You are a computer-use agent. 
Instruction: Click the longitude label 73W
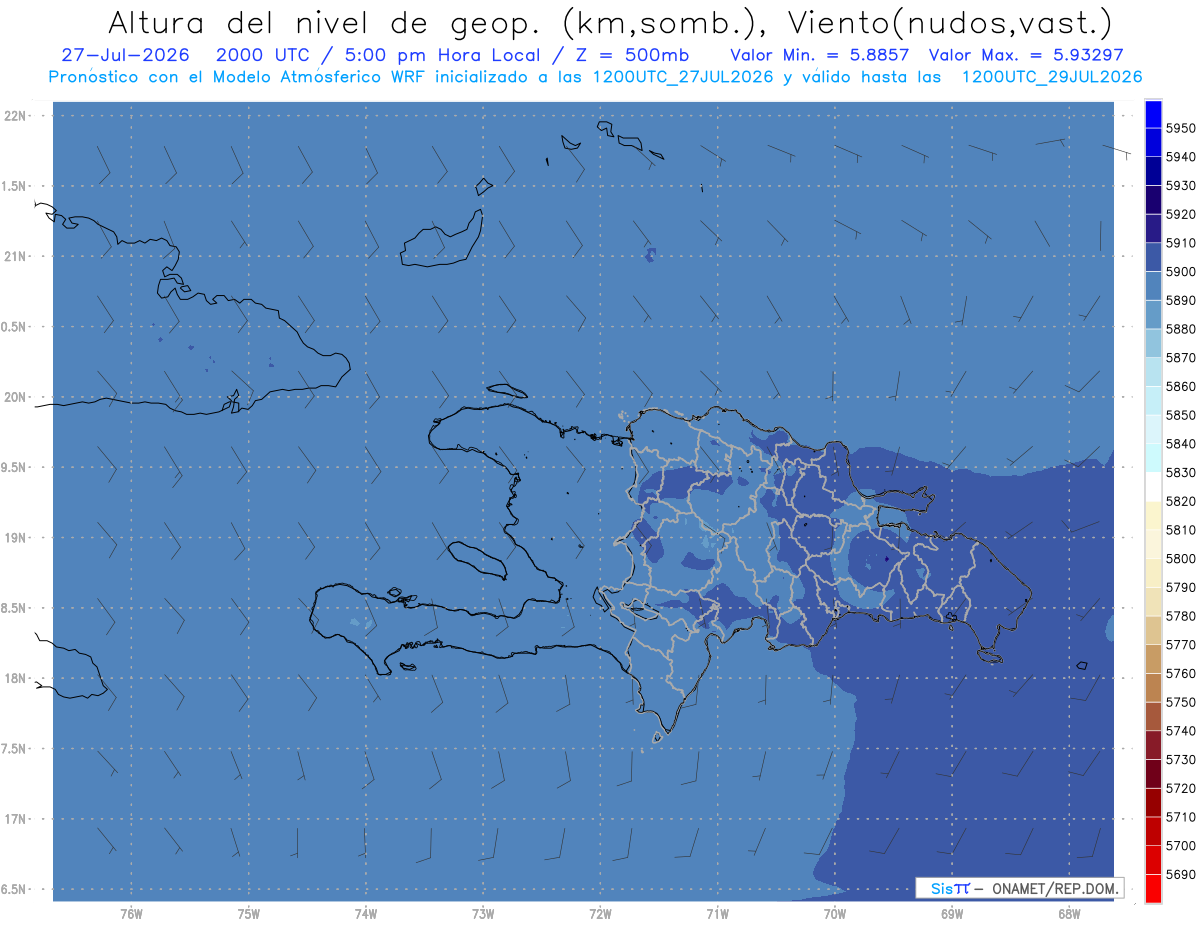[x=482, y=914]
